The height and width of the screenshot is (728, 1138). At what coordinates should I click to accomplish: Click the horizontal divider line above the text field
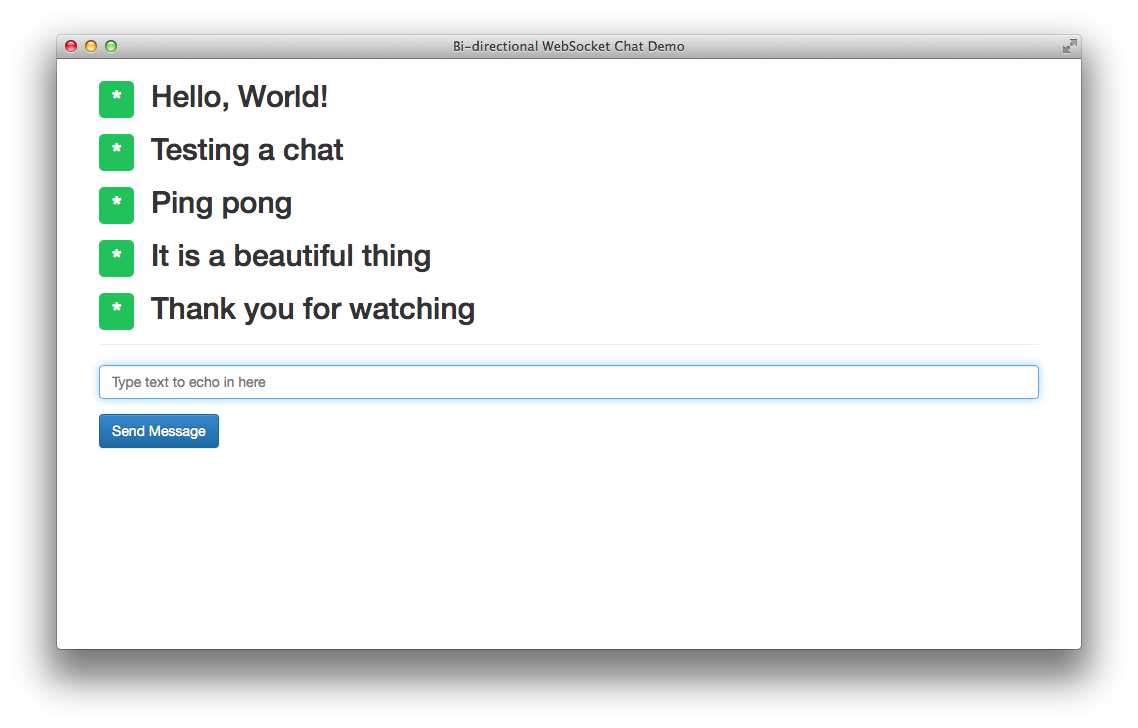568,344
